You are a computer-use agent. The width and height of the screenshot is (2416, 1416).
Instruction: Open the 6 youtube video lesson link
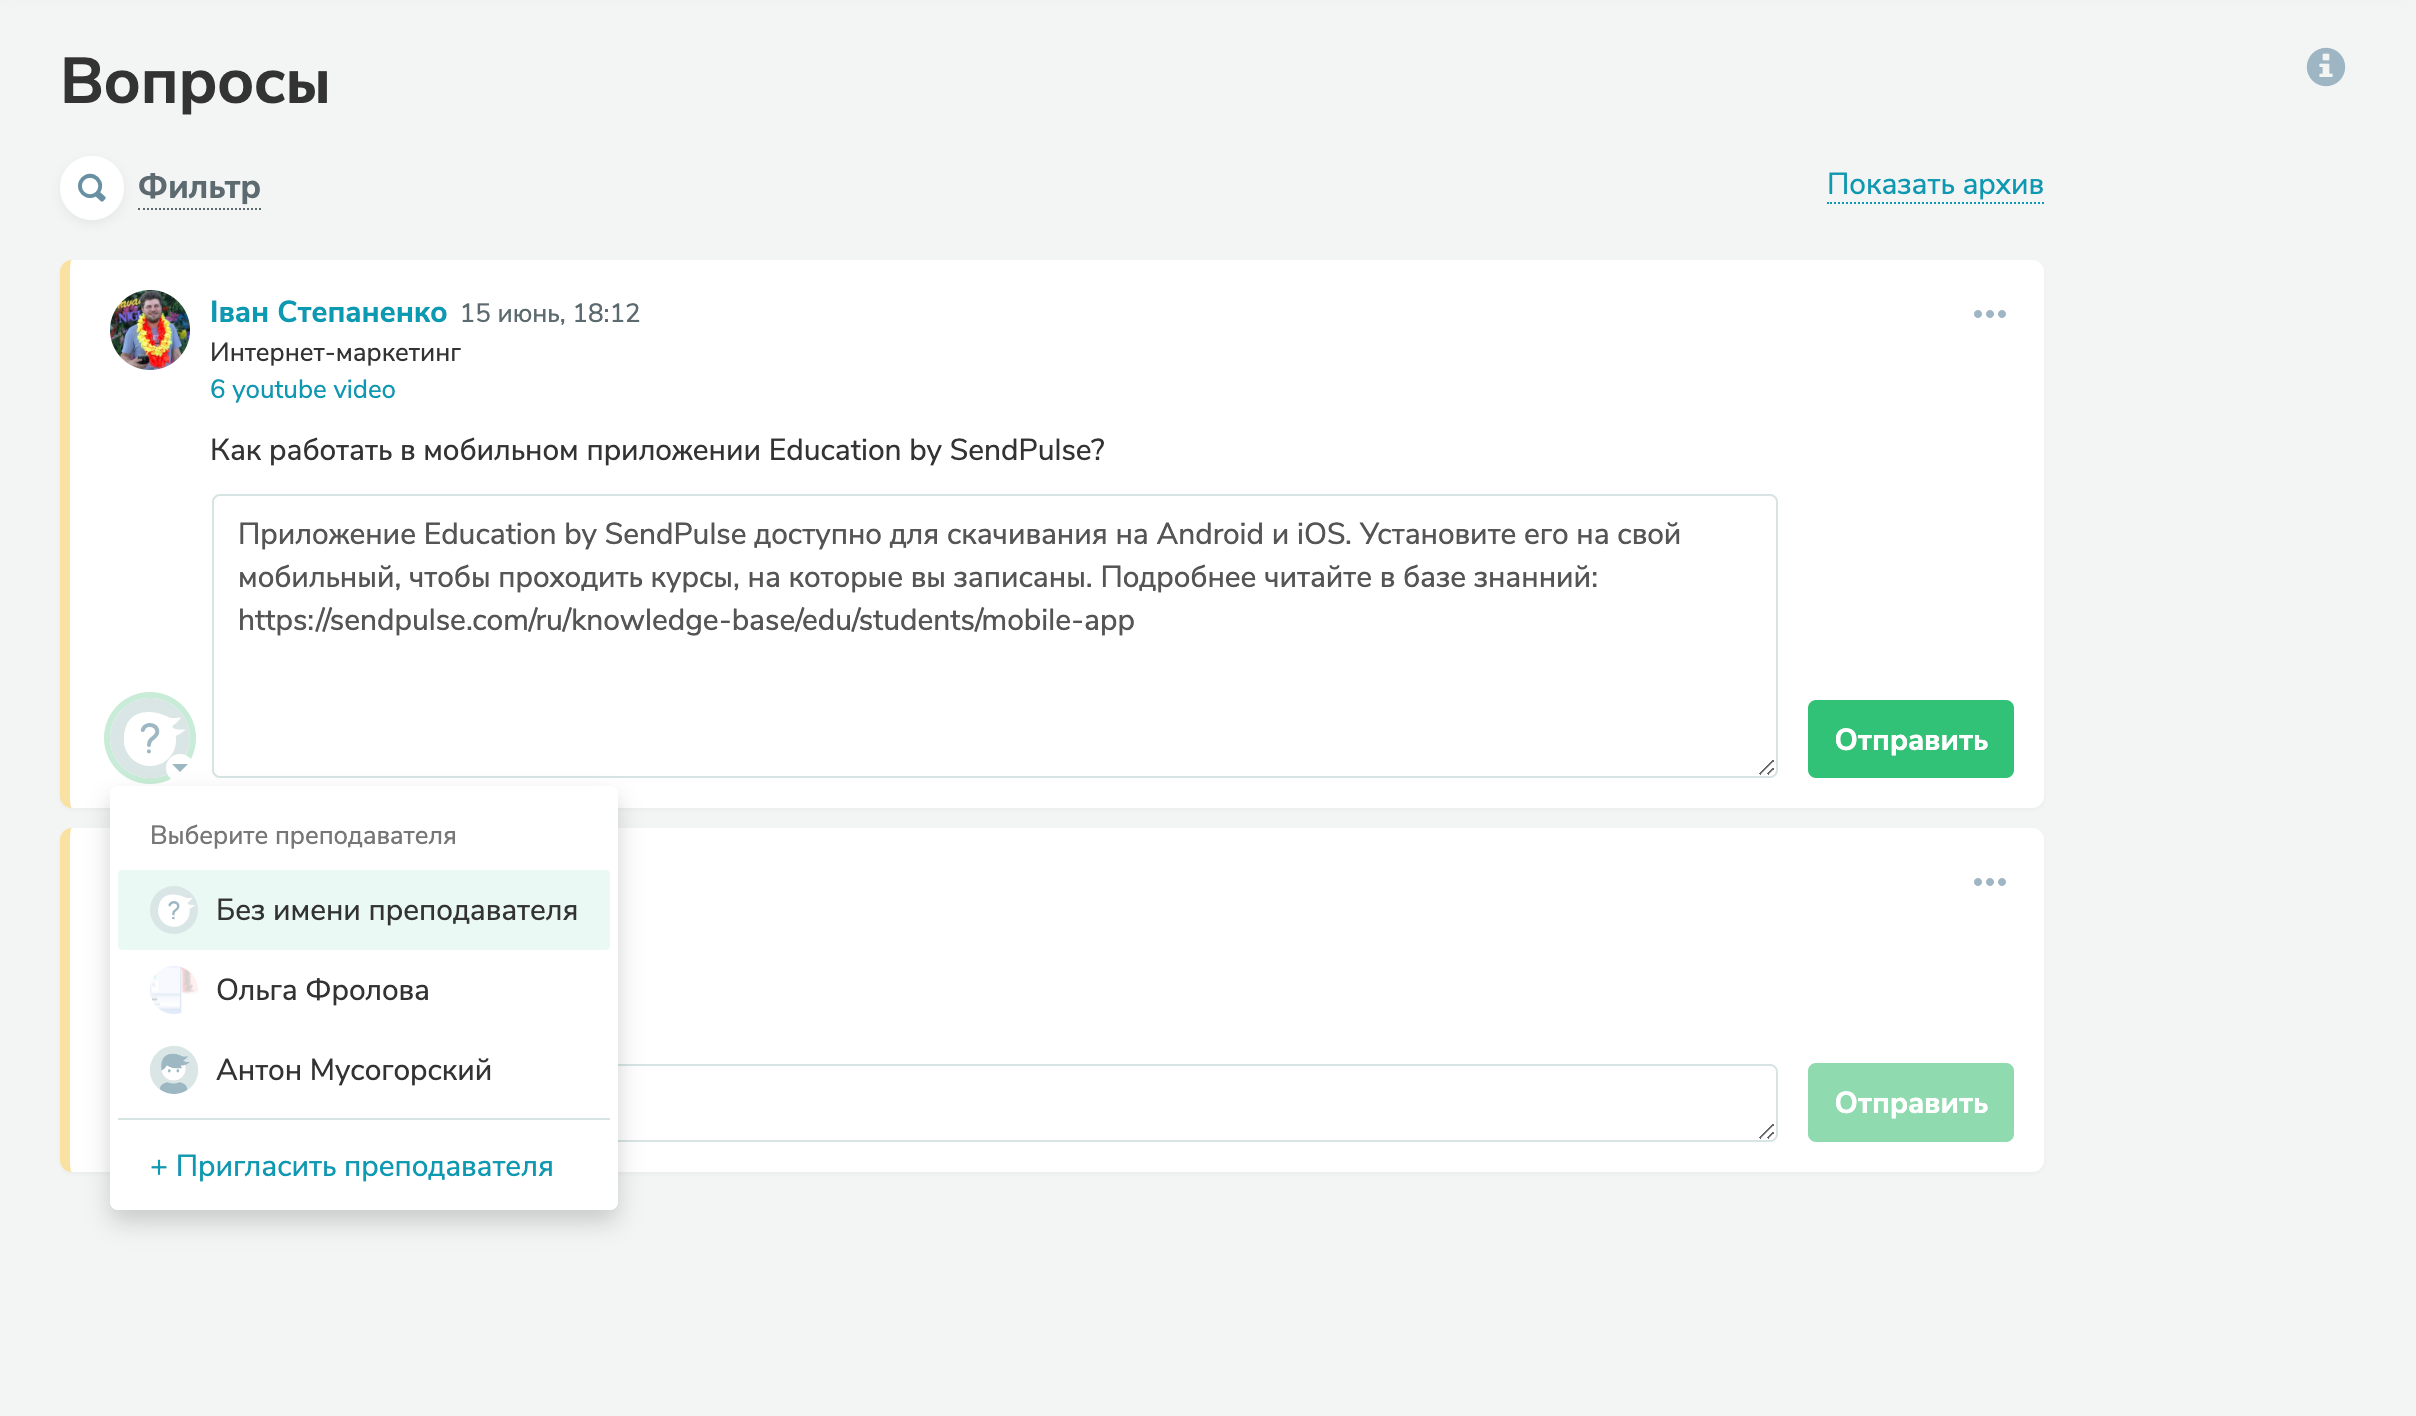point(302,389)
